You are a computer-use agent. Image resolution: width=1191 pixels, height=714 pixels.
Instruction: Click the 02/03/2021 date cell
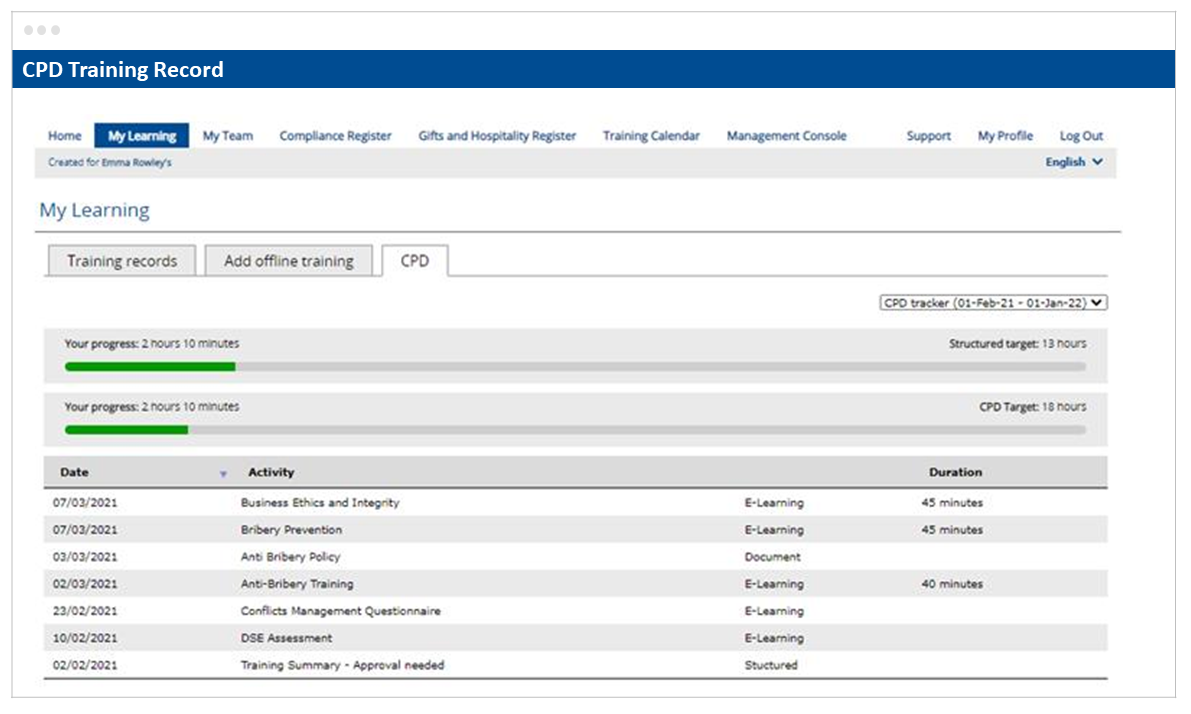pyautogui.click(x=85, y=583)
